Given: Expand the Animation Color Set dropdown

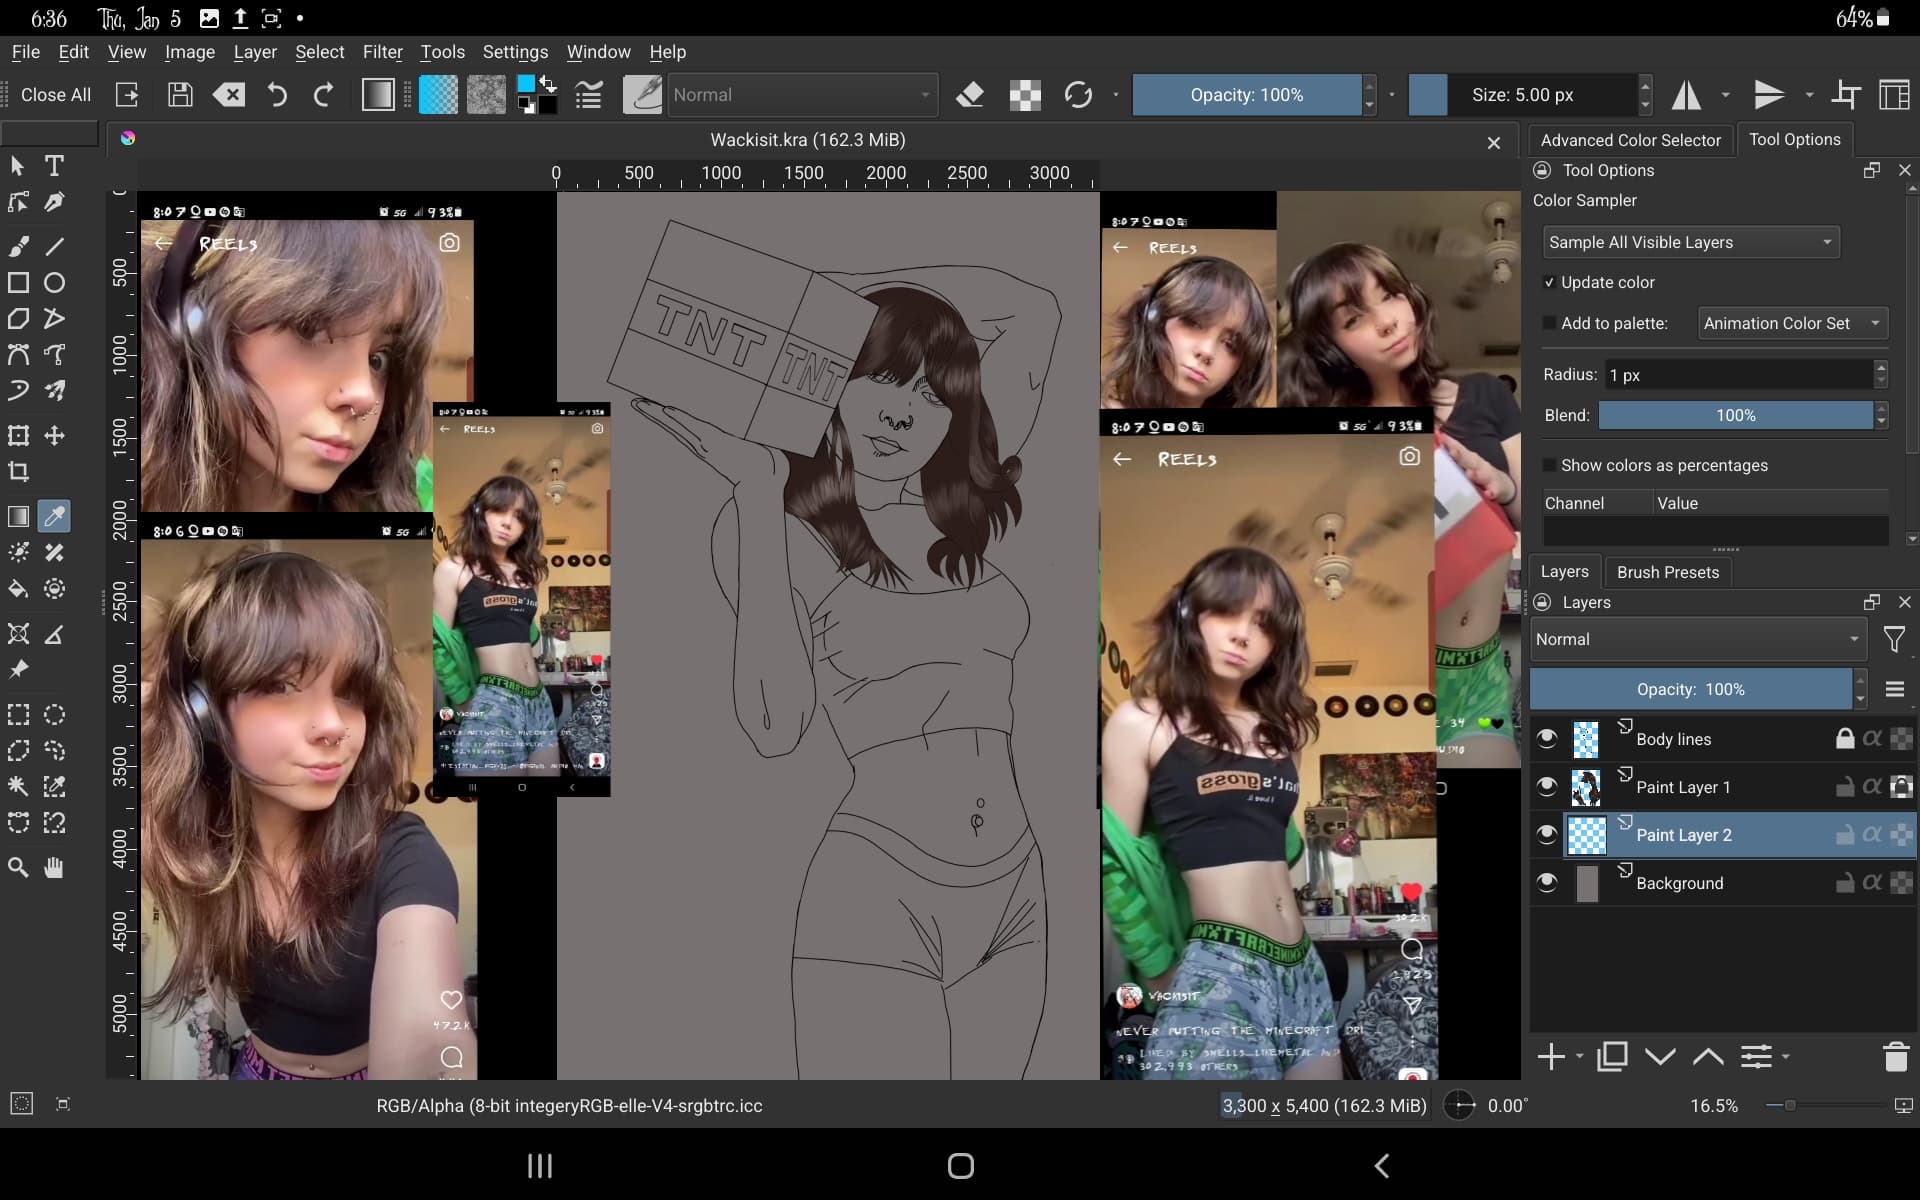Looking at the screenshot, I should [1792, 323].
